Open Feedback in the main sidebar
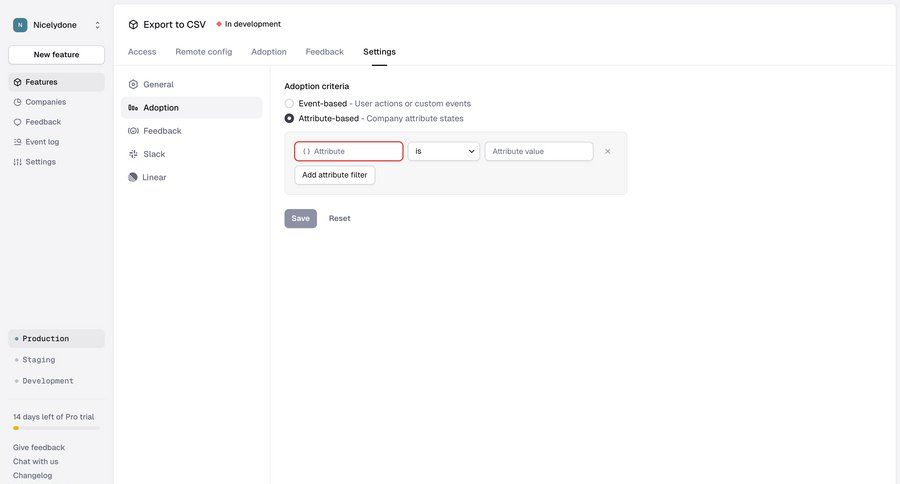Image resolution: width=900 pixels, height=484 pixels. tap(56, 122)
